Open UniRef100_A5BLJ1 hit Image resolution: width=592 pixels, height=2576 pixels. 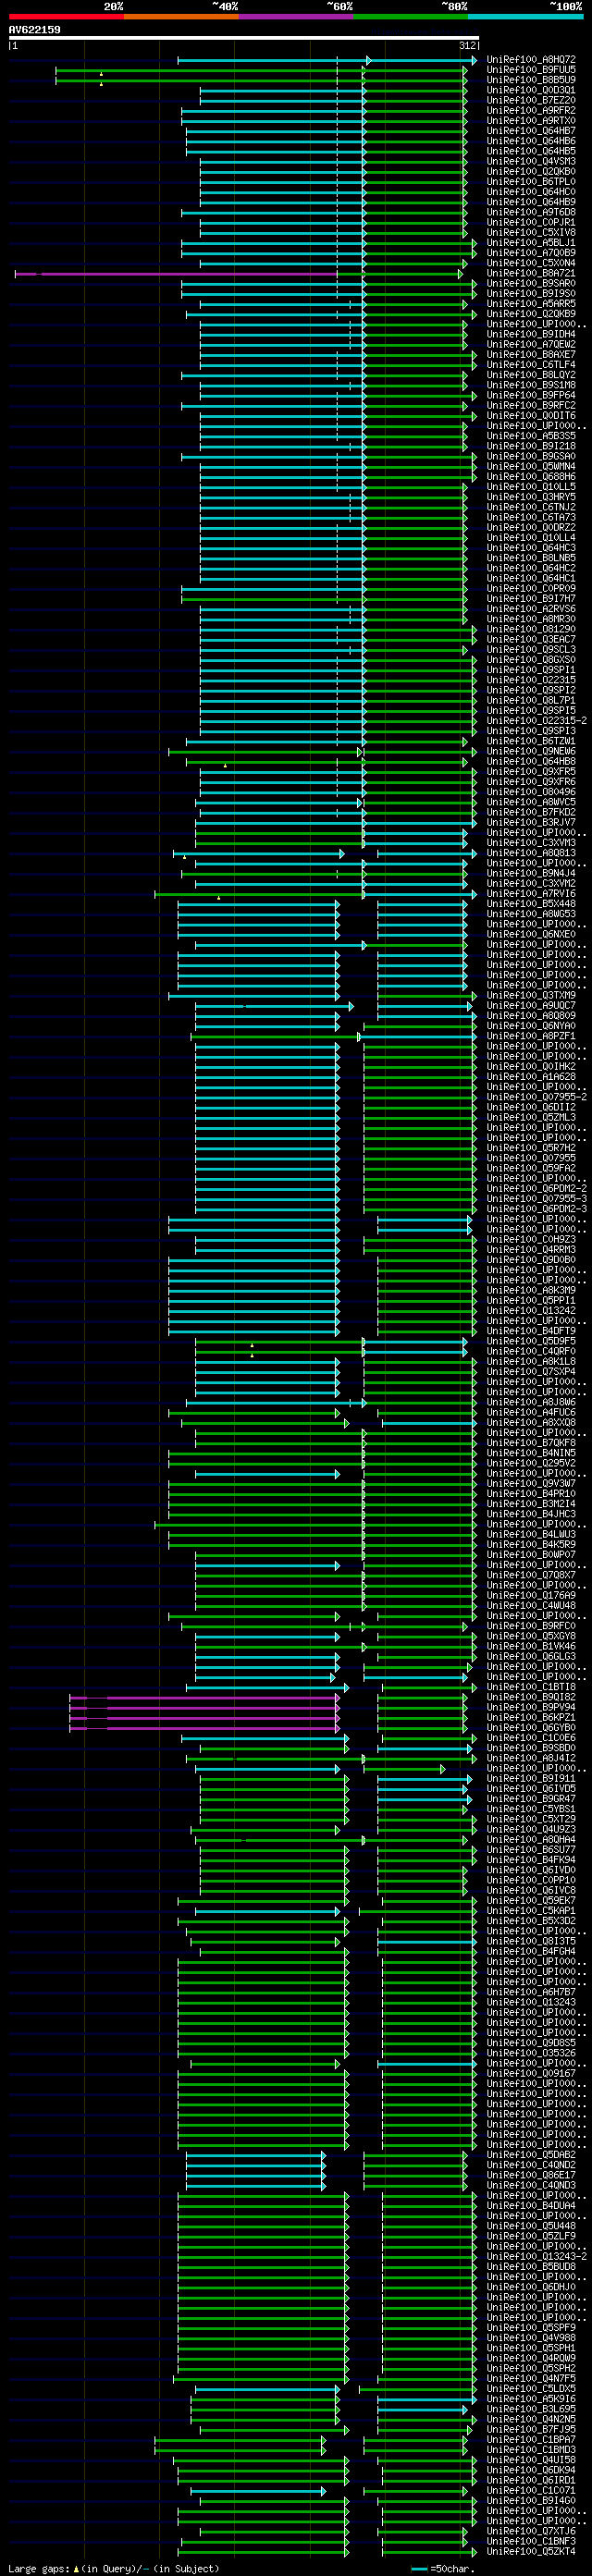click(531, 243)
